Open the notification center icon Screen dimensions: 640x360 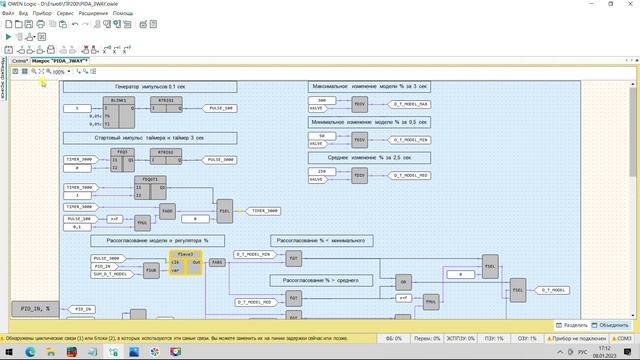click(627, 352)
